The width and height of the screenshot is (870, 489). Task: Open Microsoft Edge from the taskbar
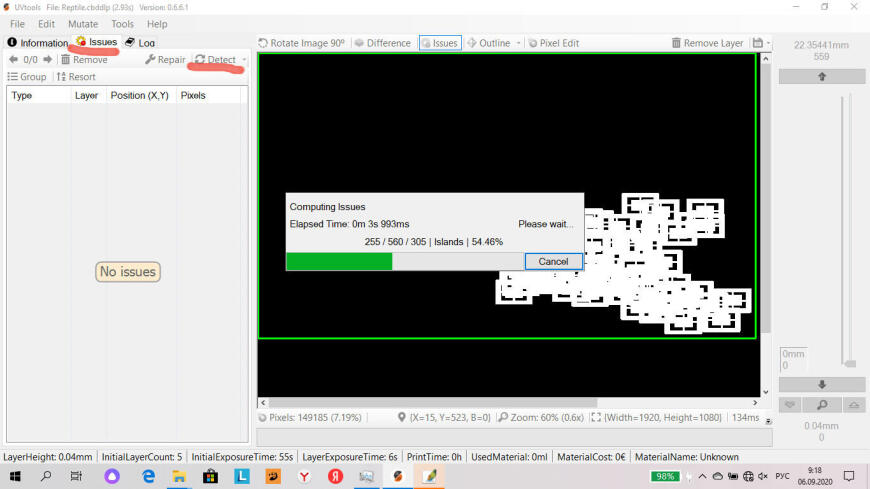(x=148, y=476)
